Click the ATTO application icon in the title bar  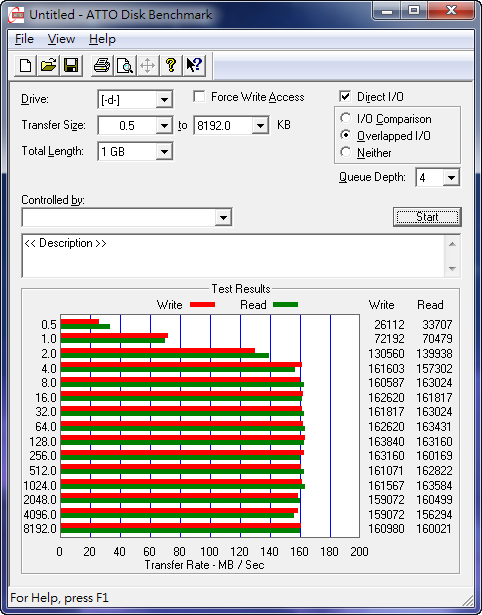click(16, 15)
